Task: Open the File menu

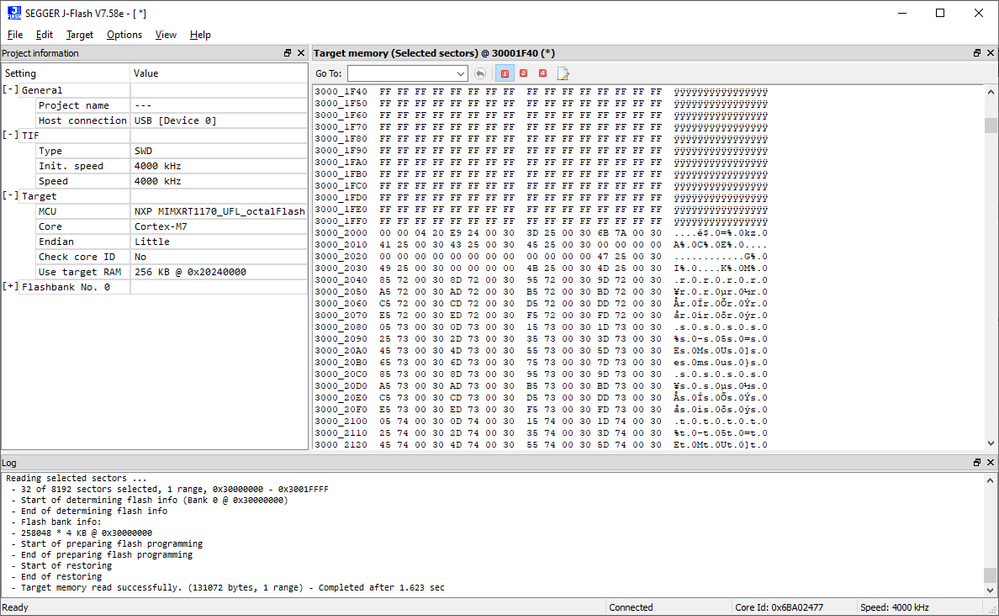Action: [15, 34]
